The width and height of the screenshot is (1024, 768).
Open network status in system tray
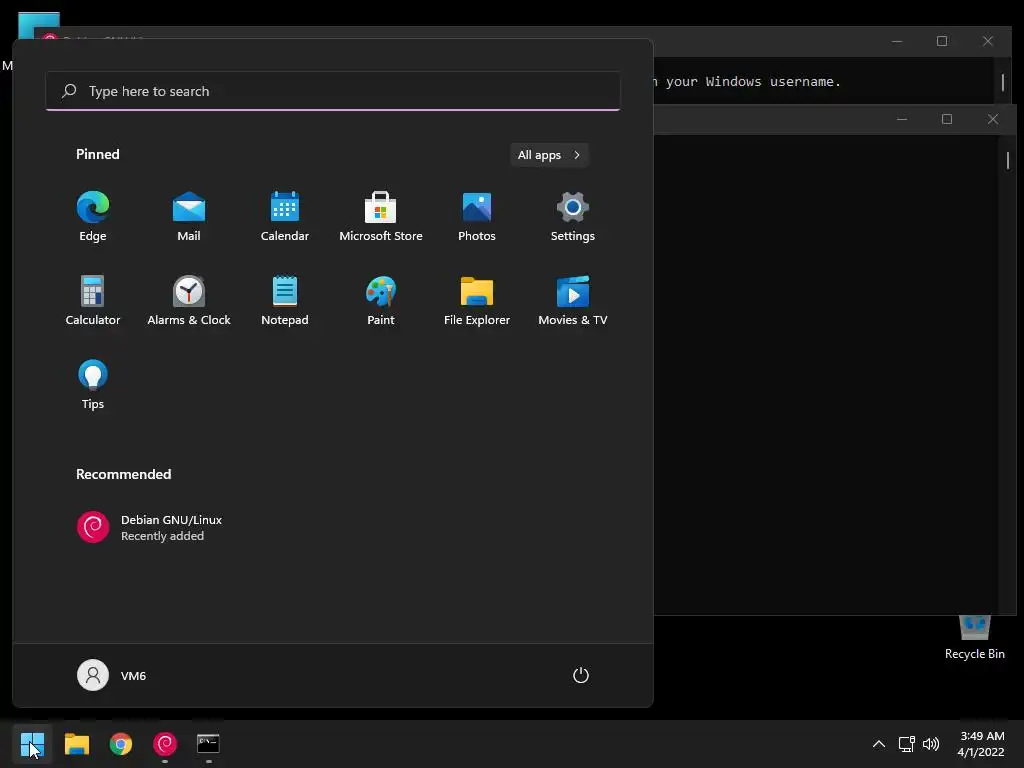[906, 744]
